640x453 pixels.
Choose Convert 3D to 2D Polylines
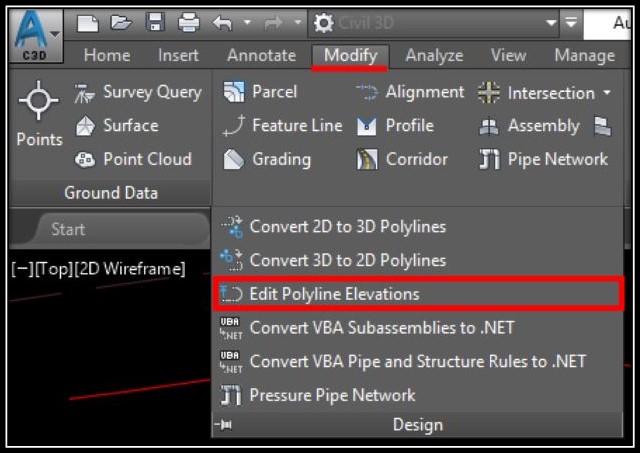(418, 260)
